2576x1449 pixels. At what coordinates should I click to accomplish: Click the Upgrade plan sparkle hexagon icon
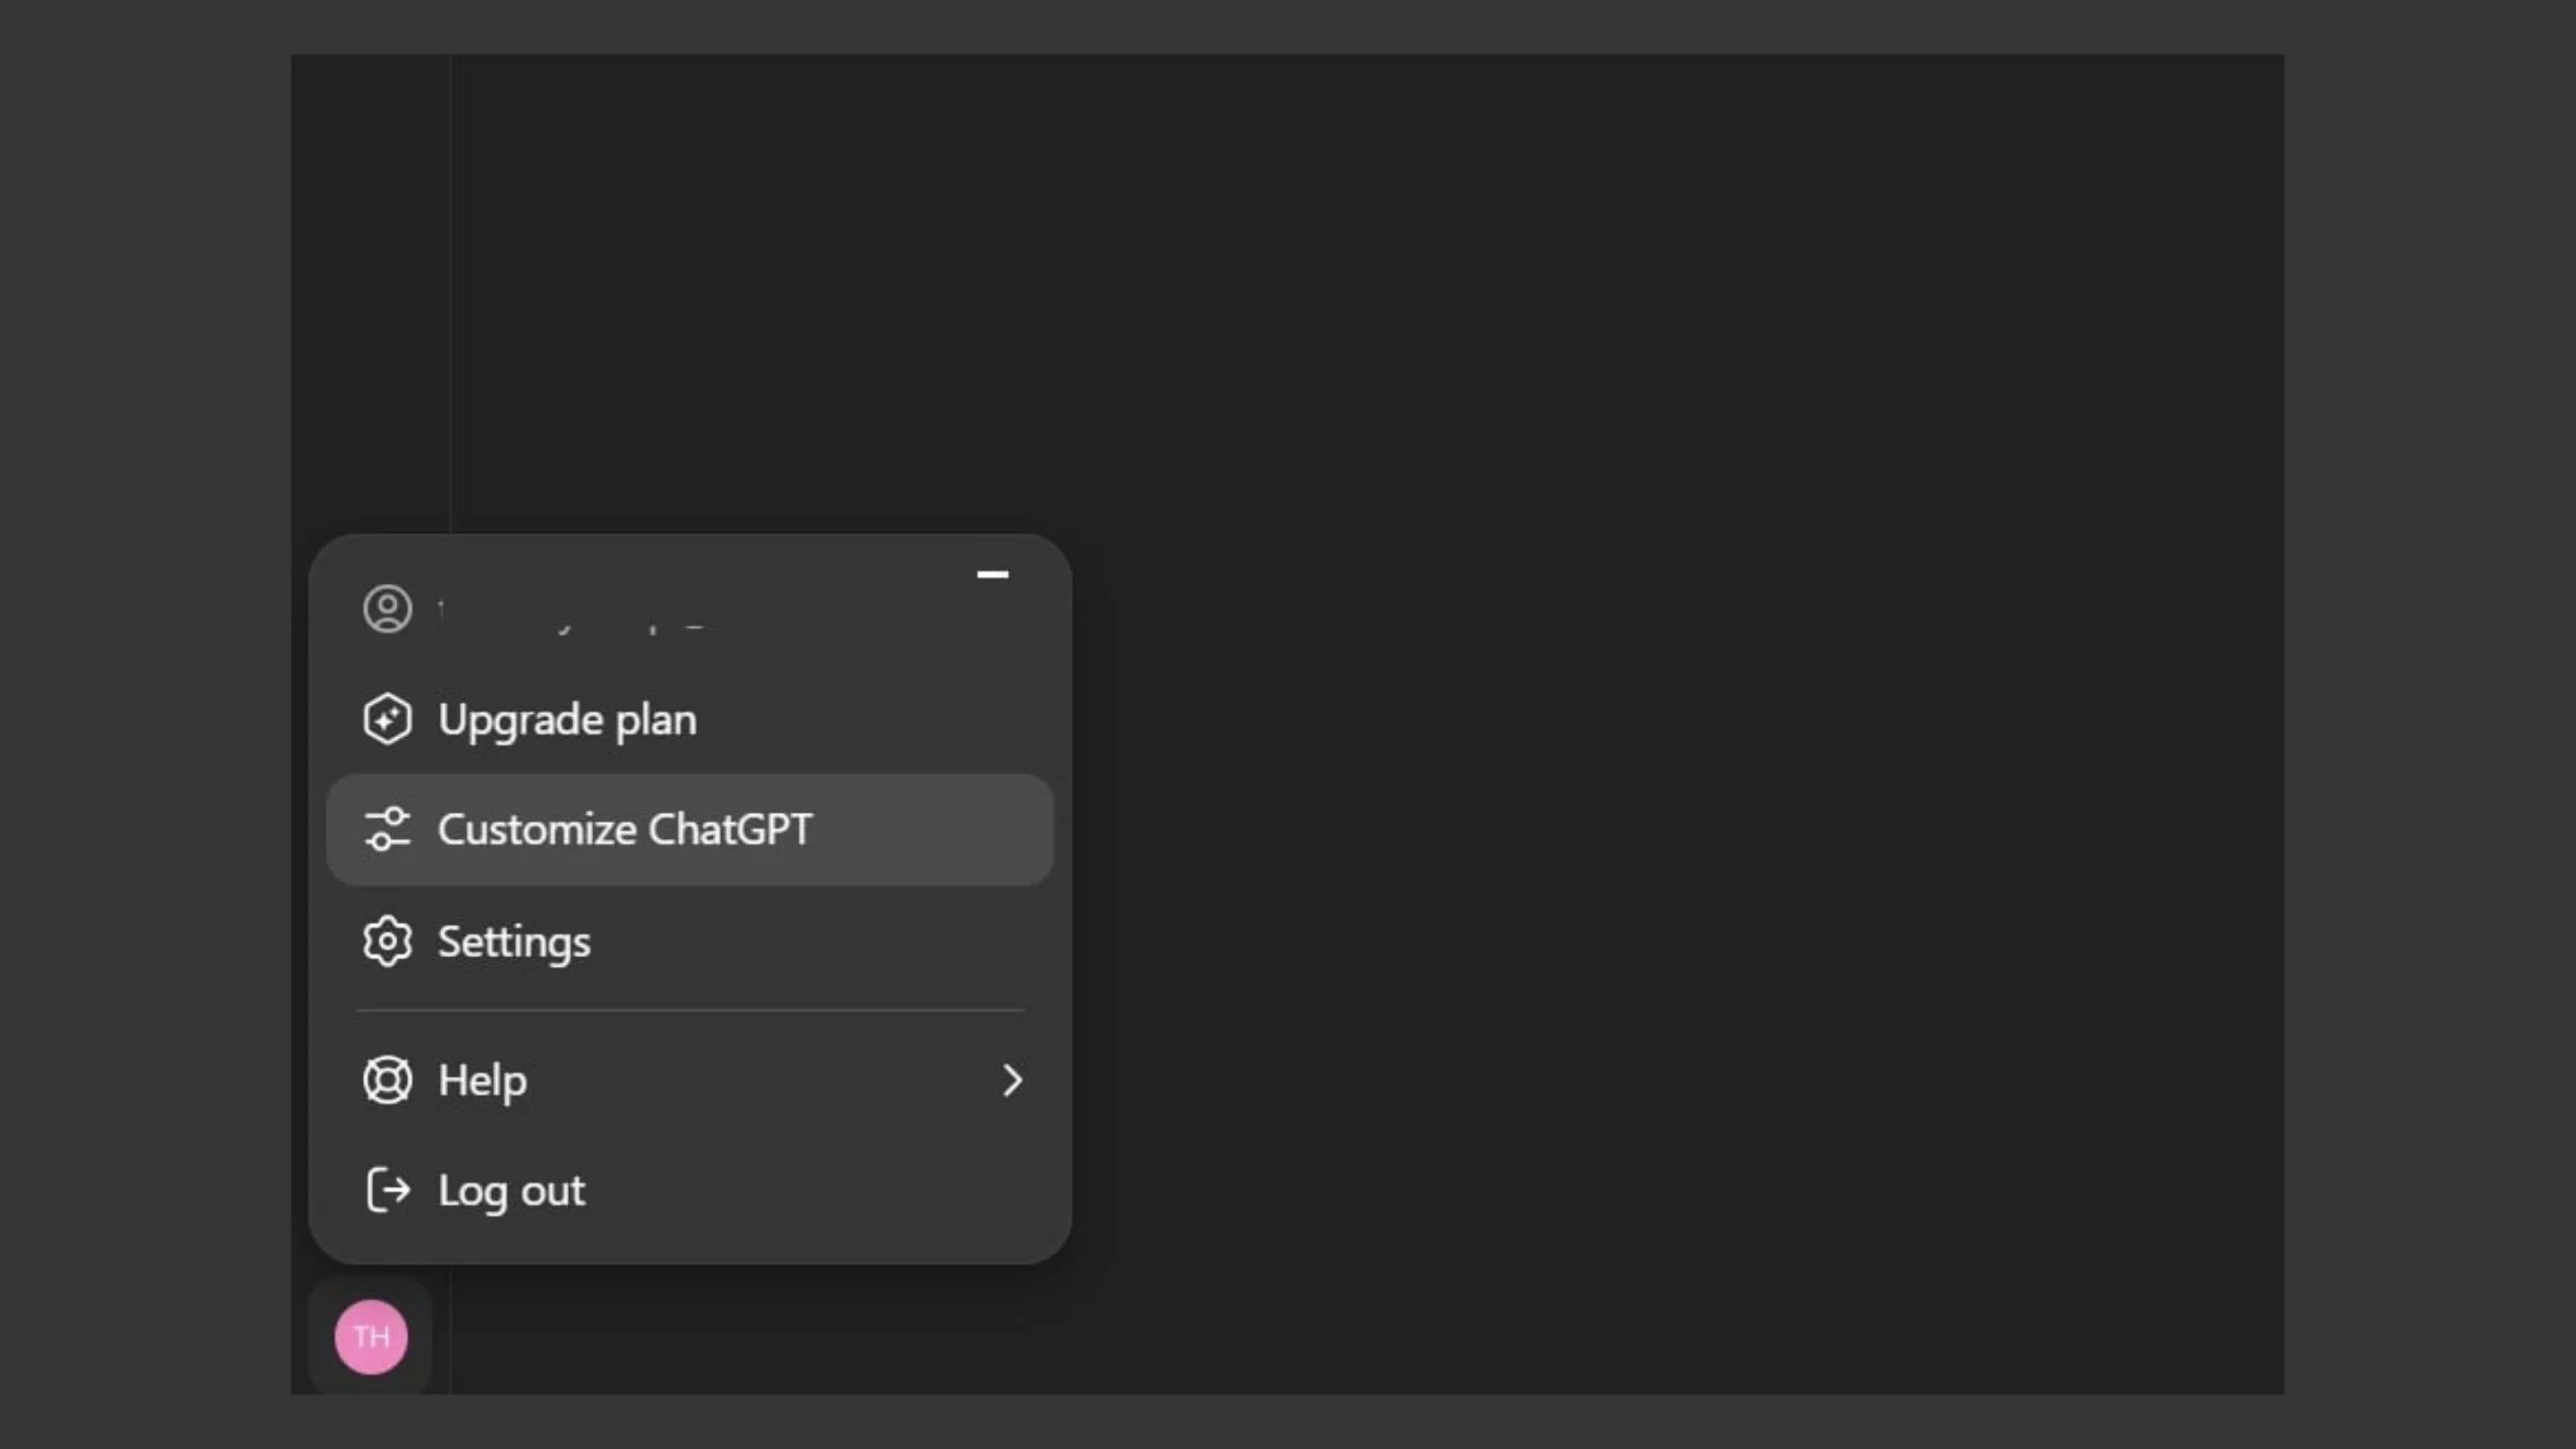[387, 719]
